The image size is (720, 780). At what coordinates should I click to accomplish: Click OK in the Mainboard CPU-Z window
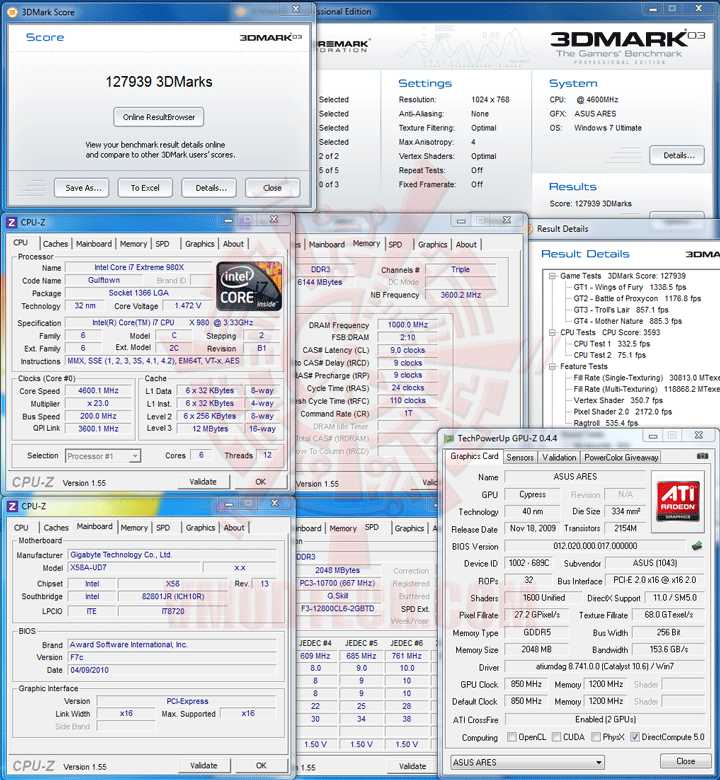[261, 766]
